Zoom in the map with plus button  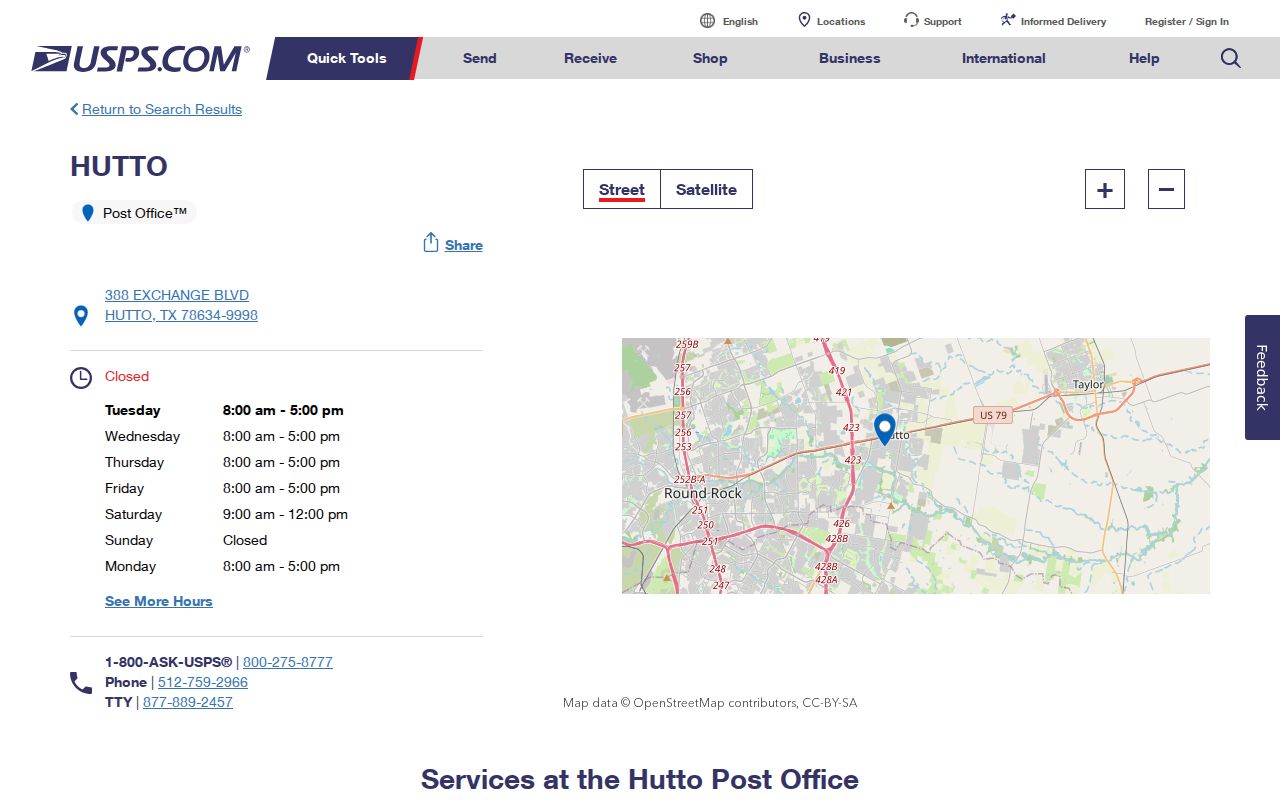point(1105,189)
